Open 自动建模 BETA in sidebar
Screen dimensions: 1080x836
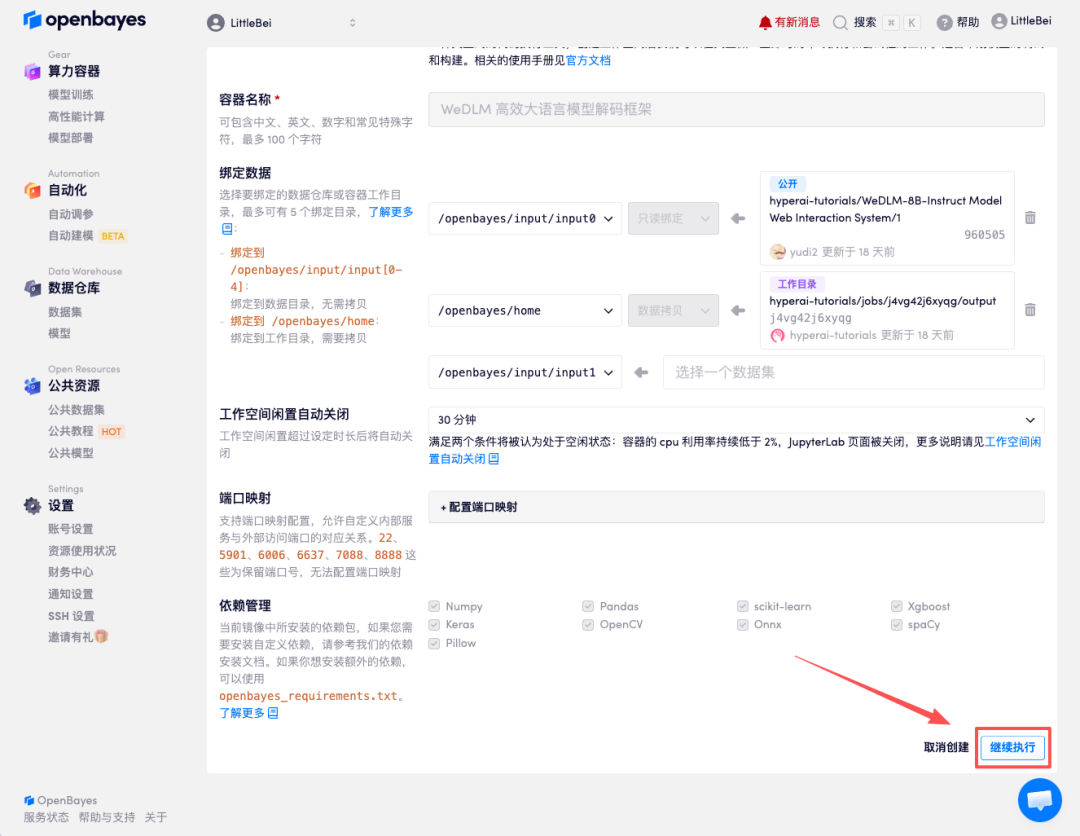tap(87, 236)
